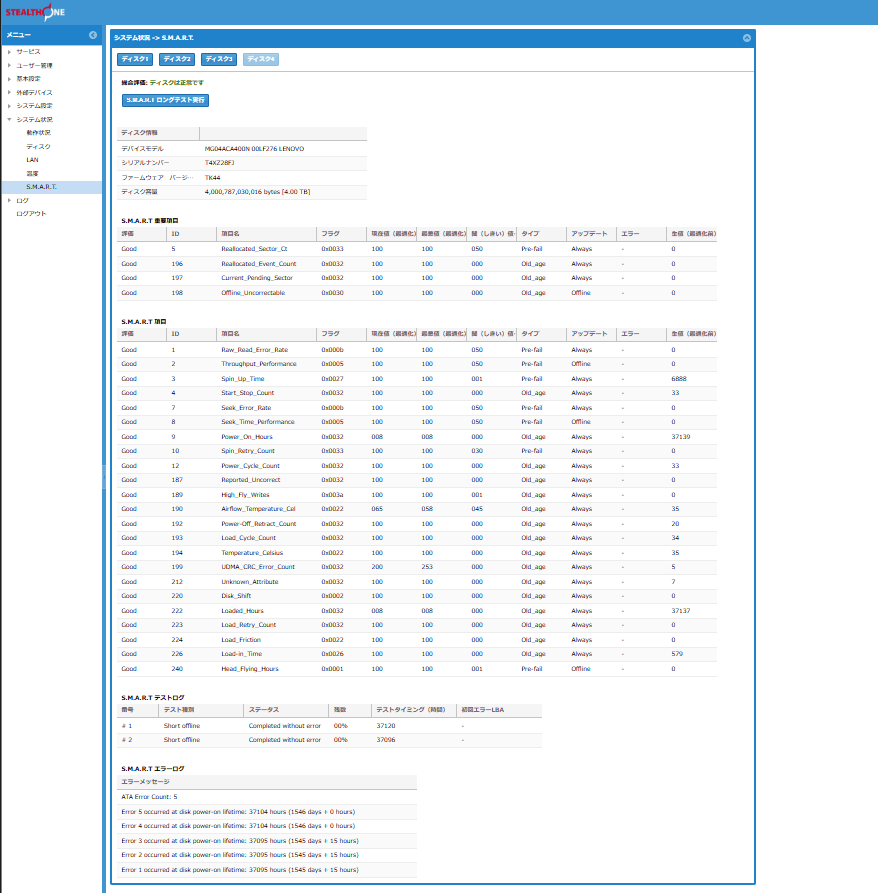Click the Head_Flying_Hours row name
Screen dimensions: 878x893
tap(250, 669)
